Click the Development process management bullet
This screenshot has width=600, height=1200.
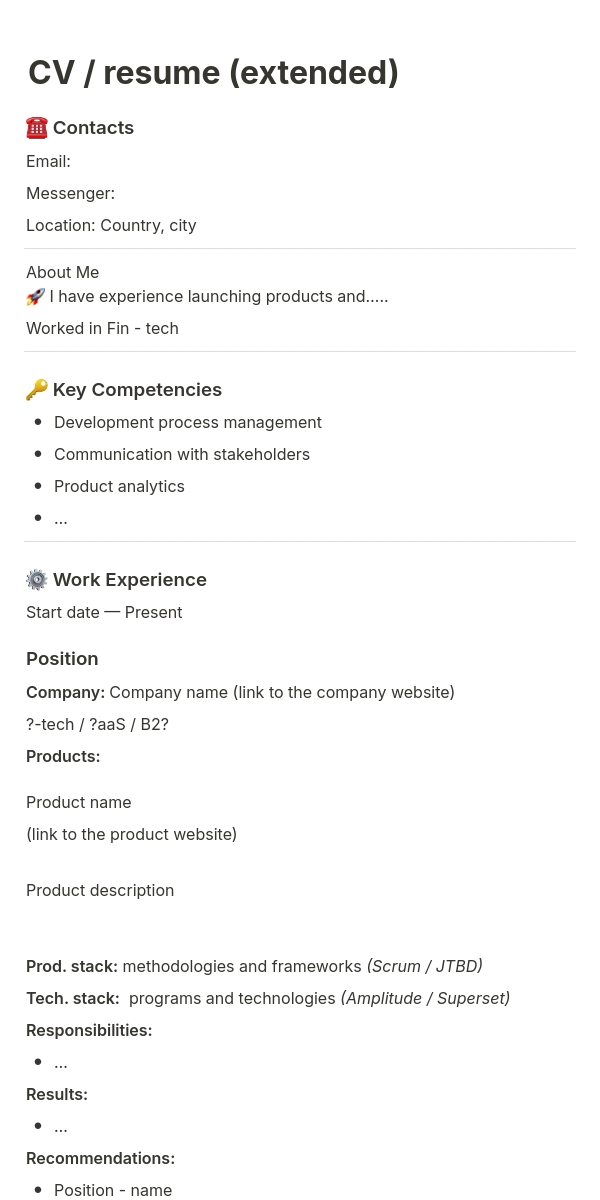tap(188, 422)
